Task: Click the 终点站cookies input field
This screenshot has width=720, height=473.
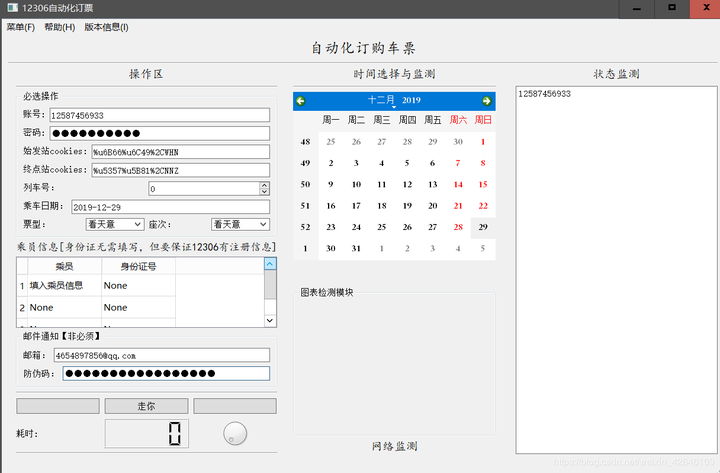Action: tap(180, 170)
